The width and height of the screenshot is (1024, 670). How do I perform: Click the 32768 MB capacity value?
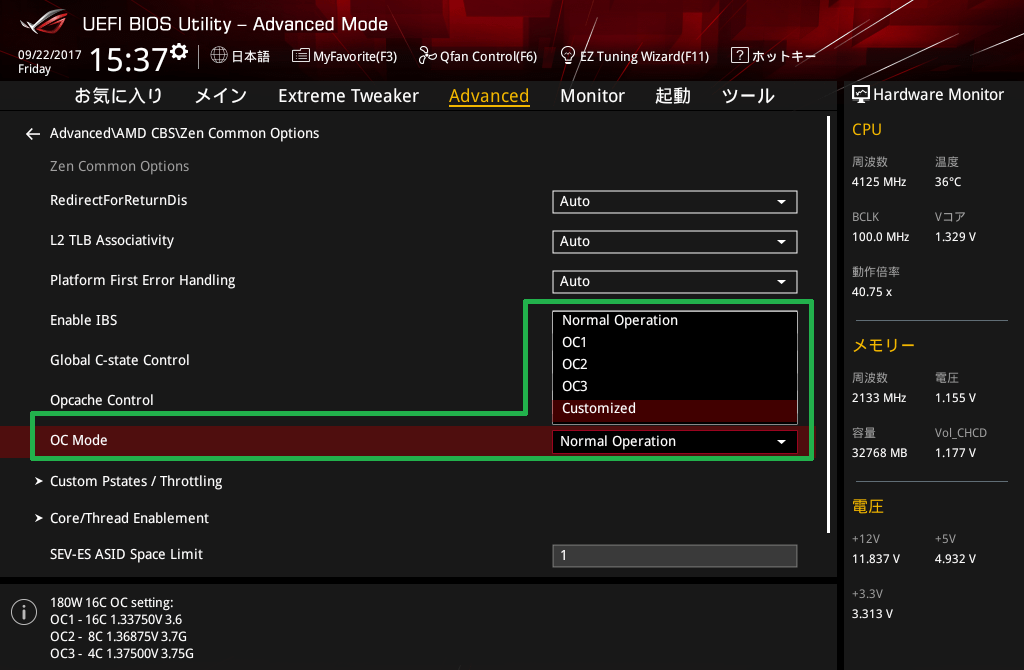(879, 453)
